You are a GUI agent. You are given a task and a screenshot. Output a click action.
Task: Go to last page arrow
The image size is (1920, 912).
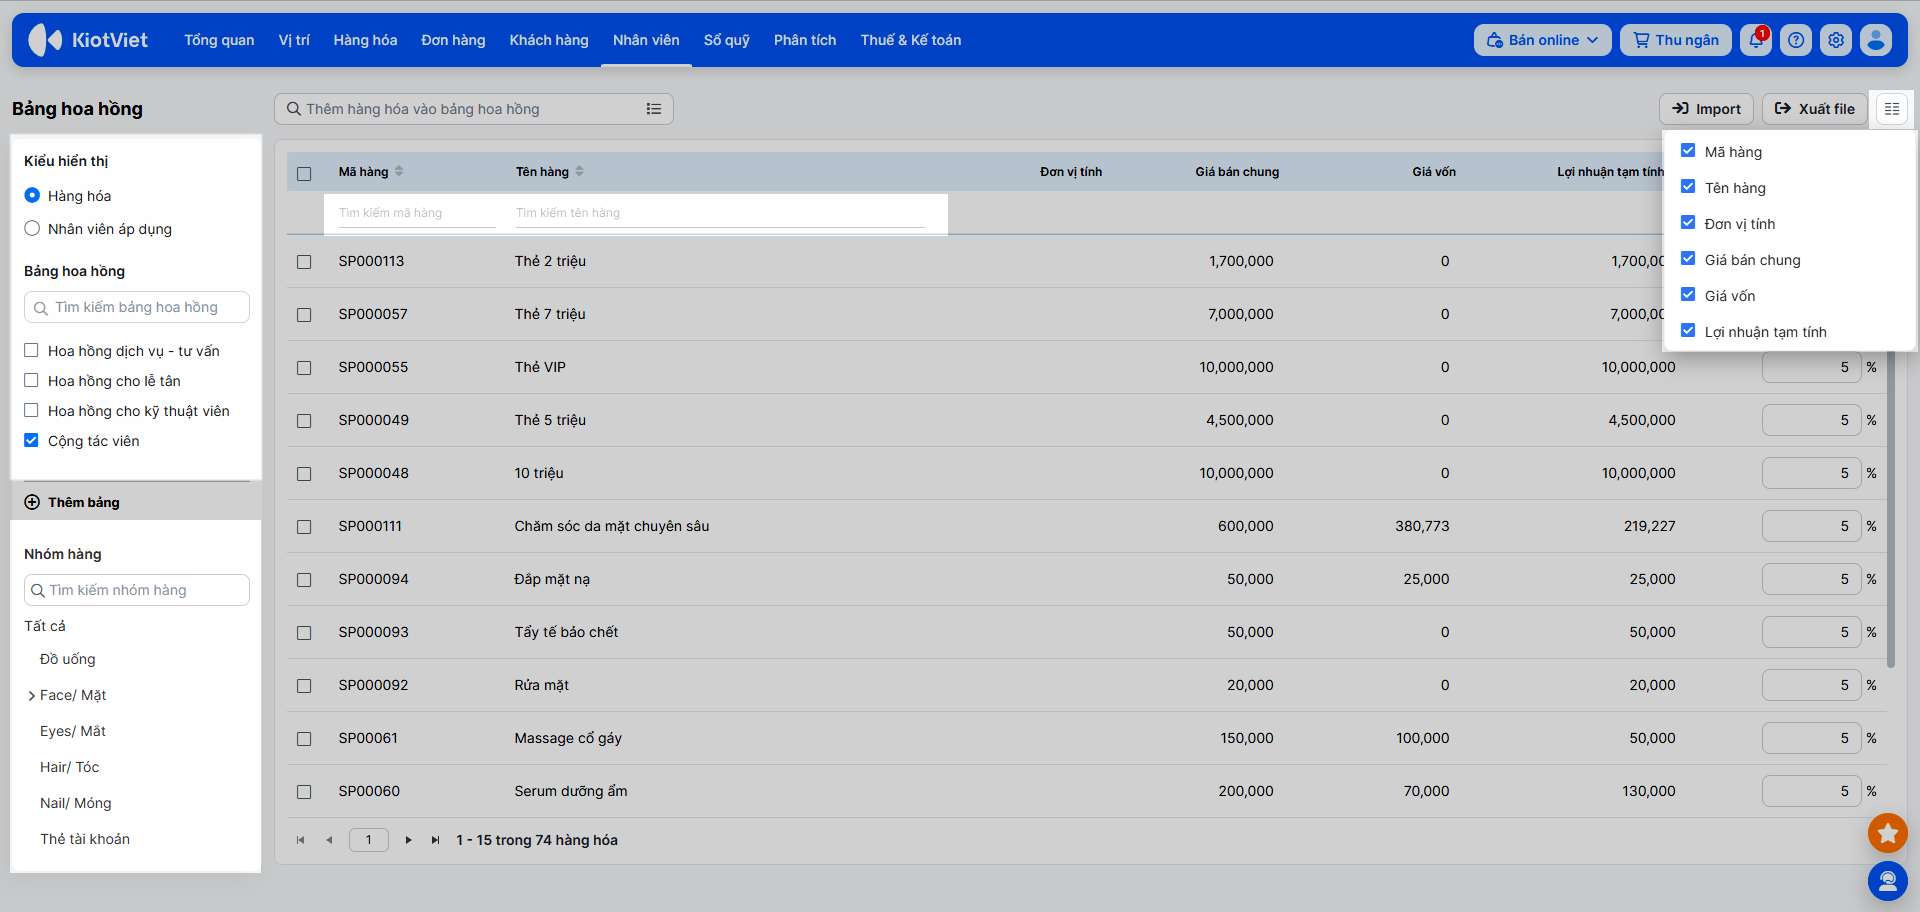pos(435,840)
